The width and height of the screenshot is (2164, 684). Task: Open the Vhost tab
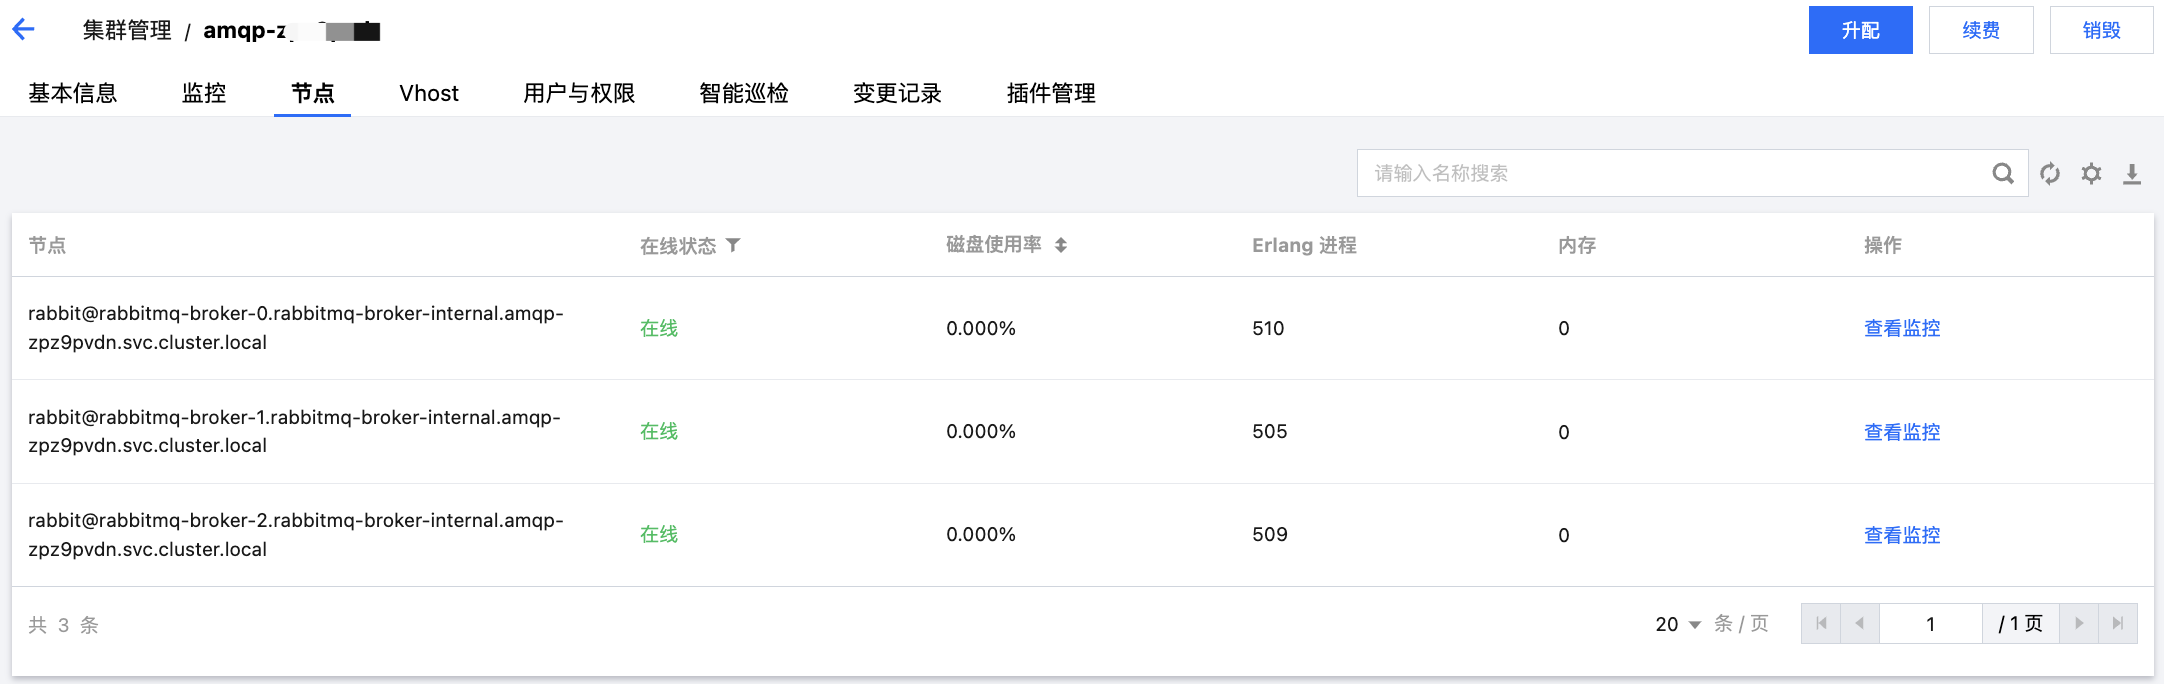(x=429, y=93)
